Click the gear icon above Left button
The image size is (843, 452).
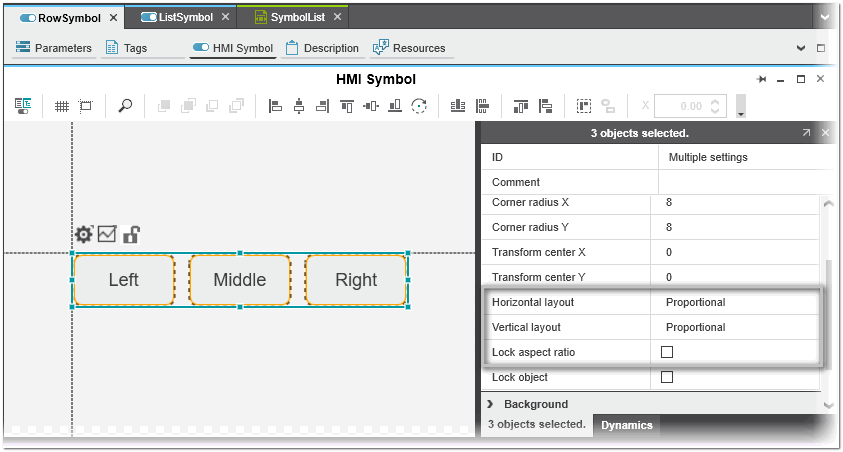(x=84, y=235)
